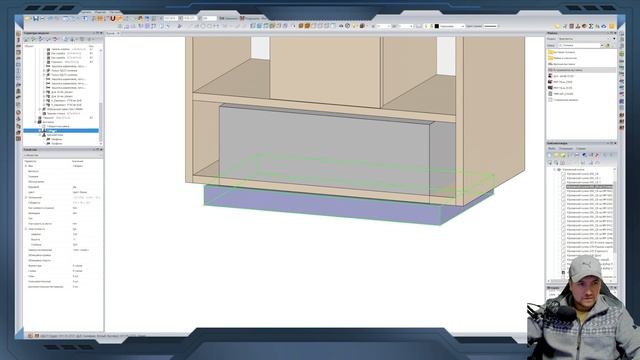Click the round target icon left of the light bulb
This screenshot has width=640, height=360.
pyautogui.click(x=347, y=26)
